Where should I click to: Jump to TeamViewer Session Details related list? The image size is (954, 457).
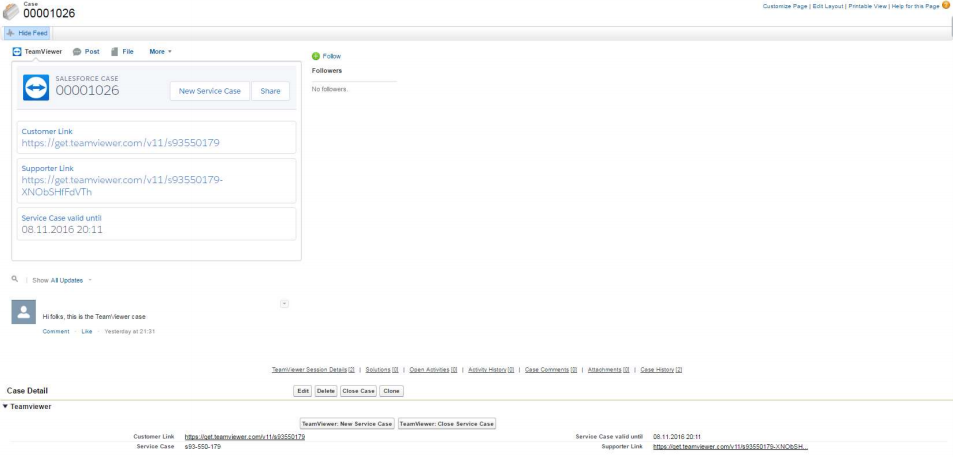click(313, 369)
